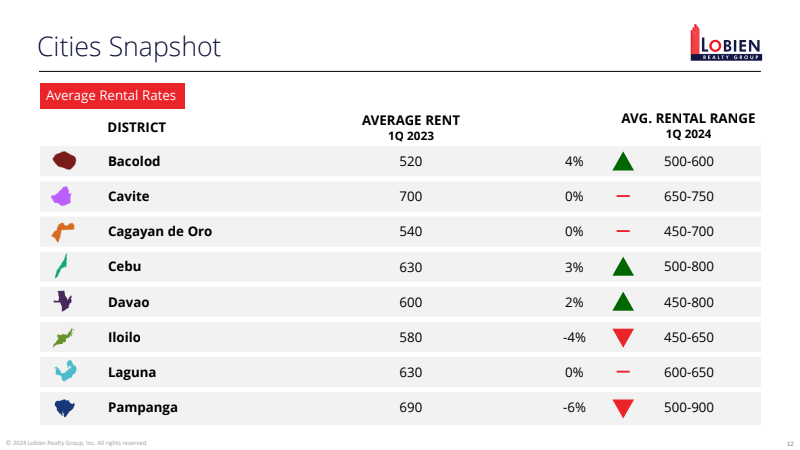Click the Average Rental Rates red label
The image size is (800, 450).
111,96
